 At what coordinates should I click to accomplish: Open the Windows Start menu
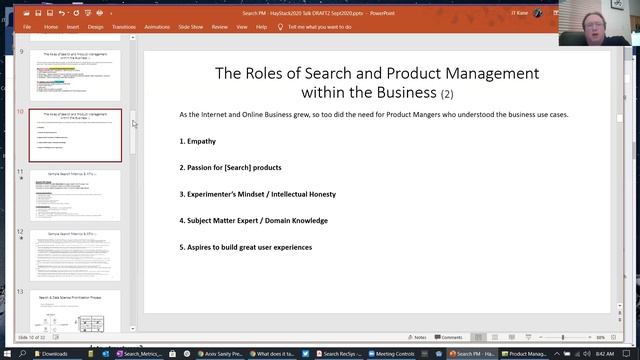click(x=7, y=353)
